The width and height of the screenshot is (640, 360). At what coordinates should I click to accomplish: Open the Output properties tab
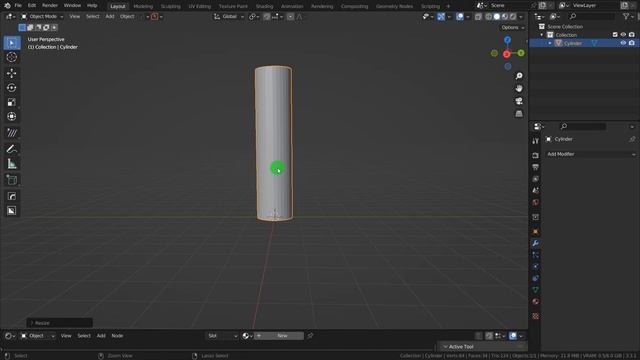[536, 167]
